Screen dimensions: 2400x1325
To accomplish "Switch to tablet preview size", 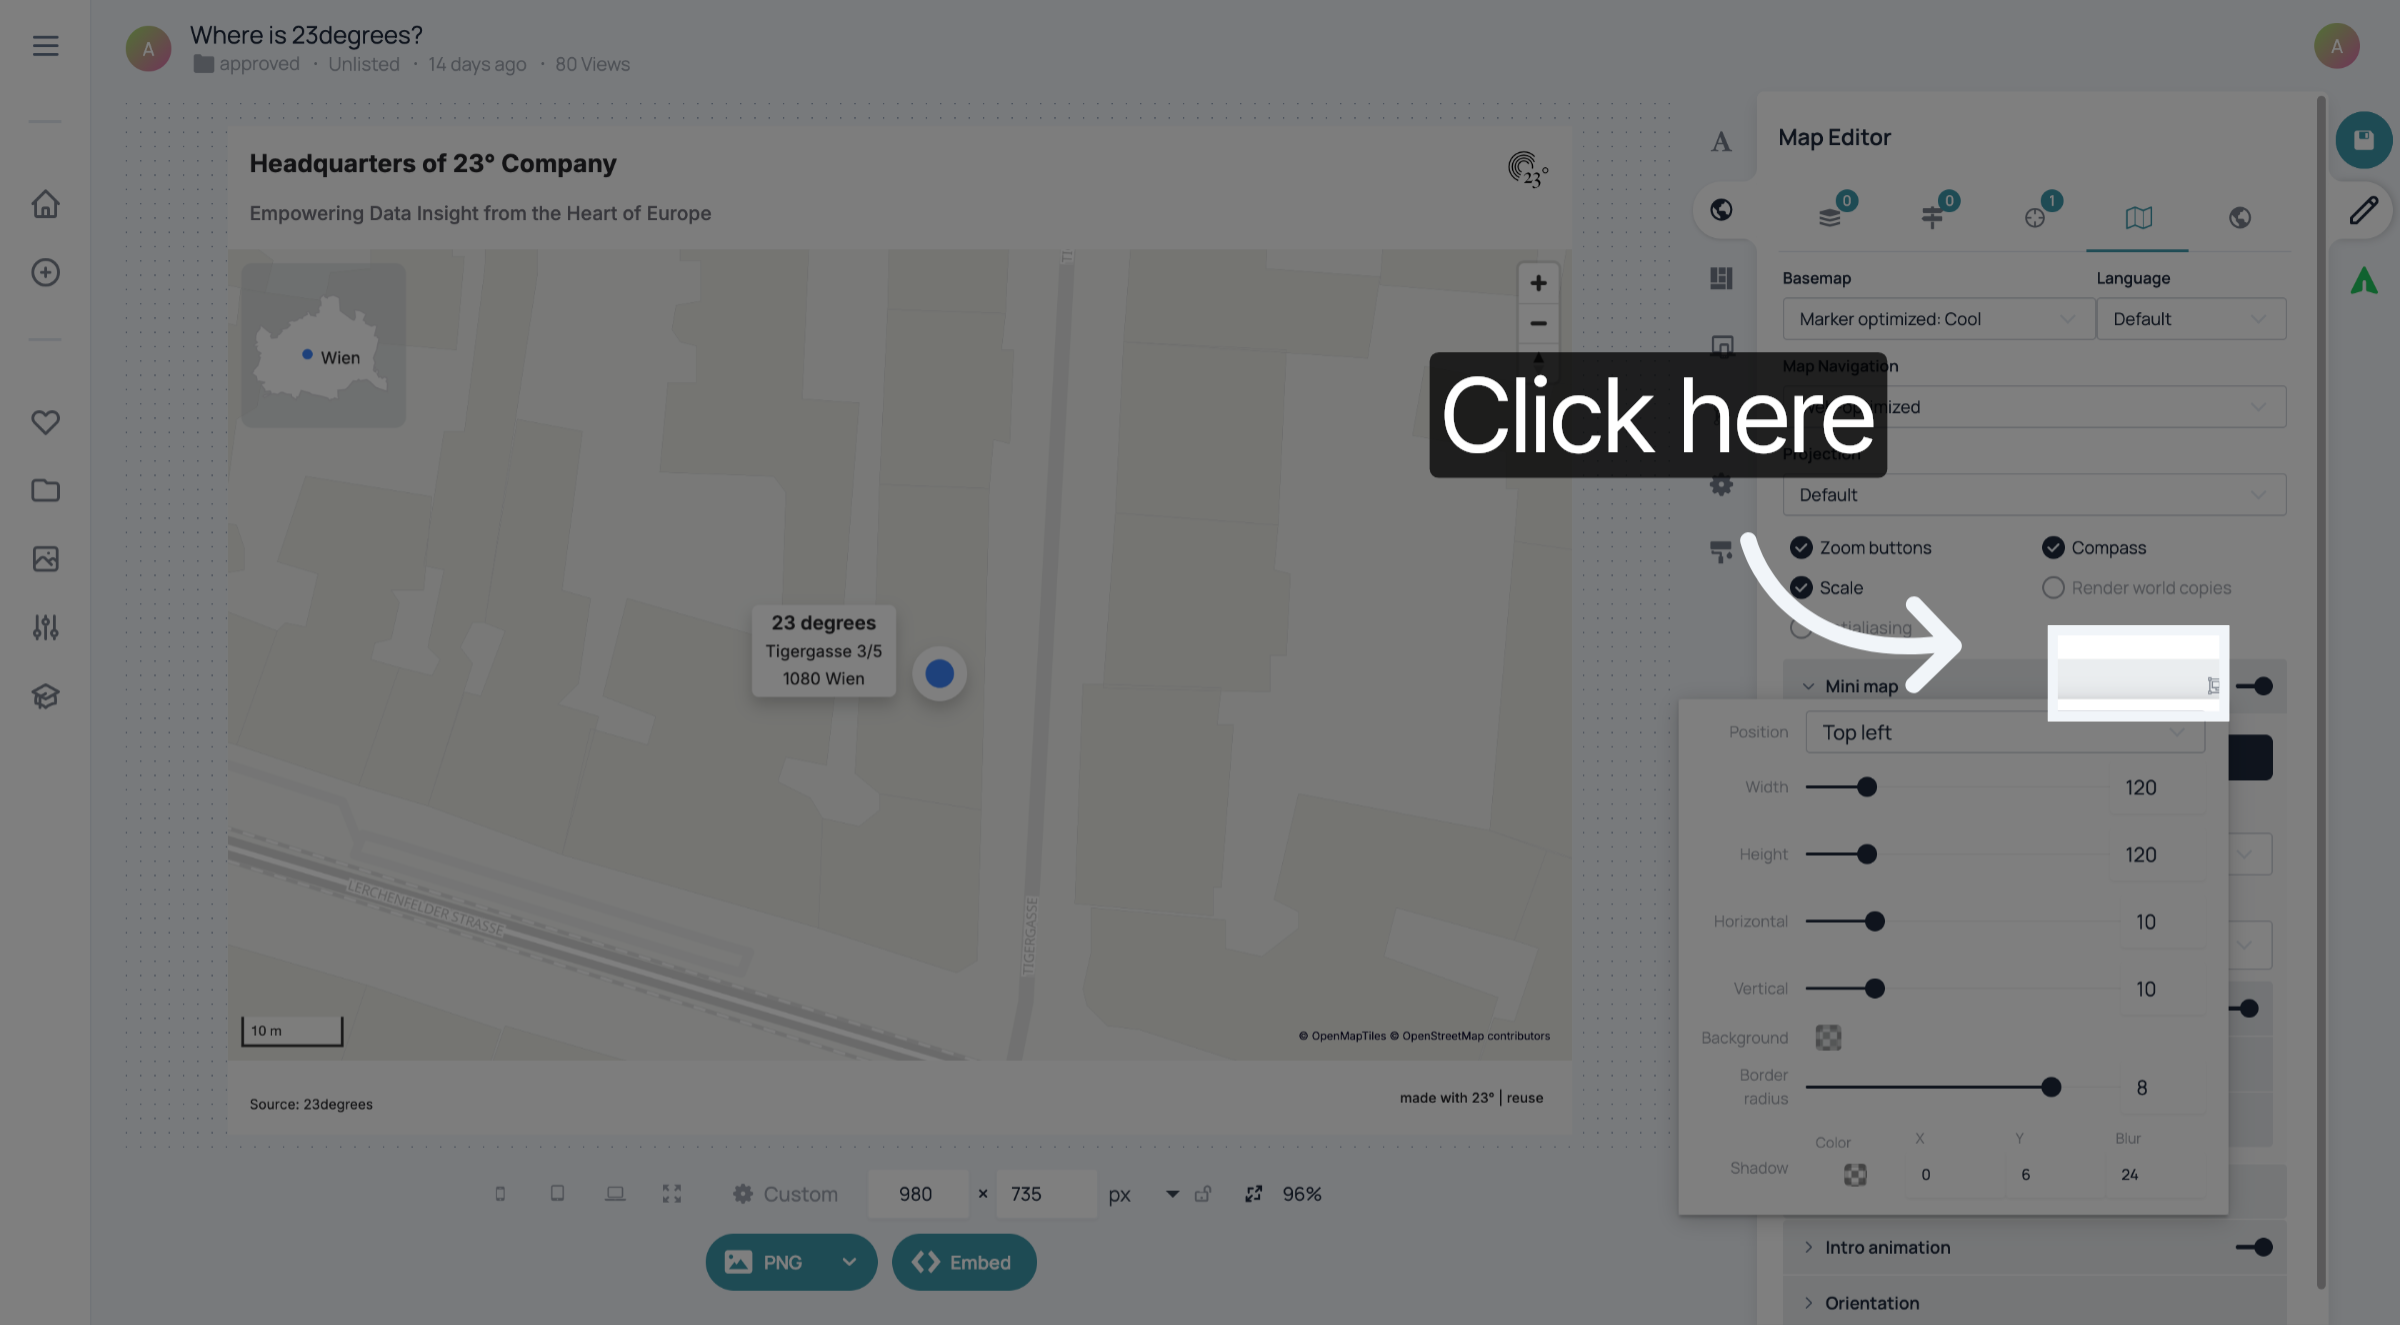I will click(x=557, y=1194).
